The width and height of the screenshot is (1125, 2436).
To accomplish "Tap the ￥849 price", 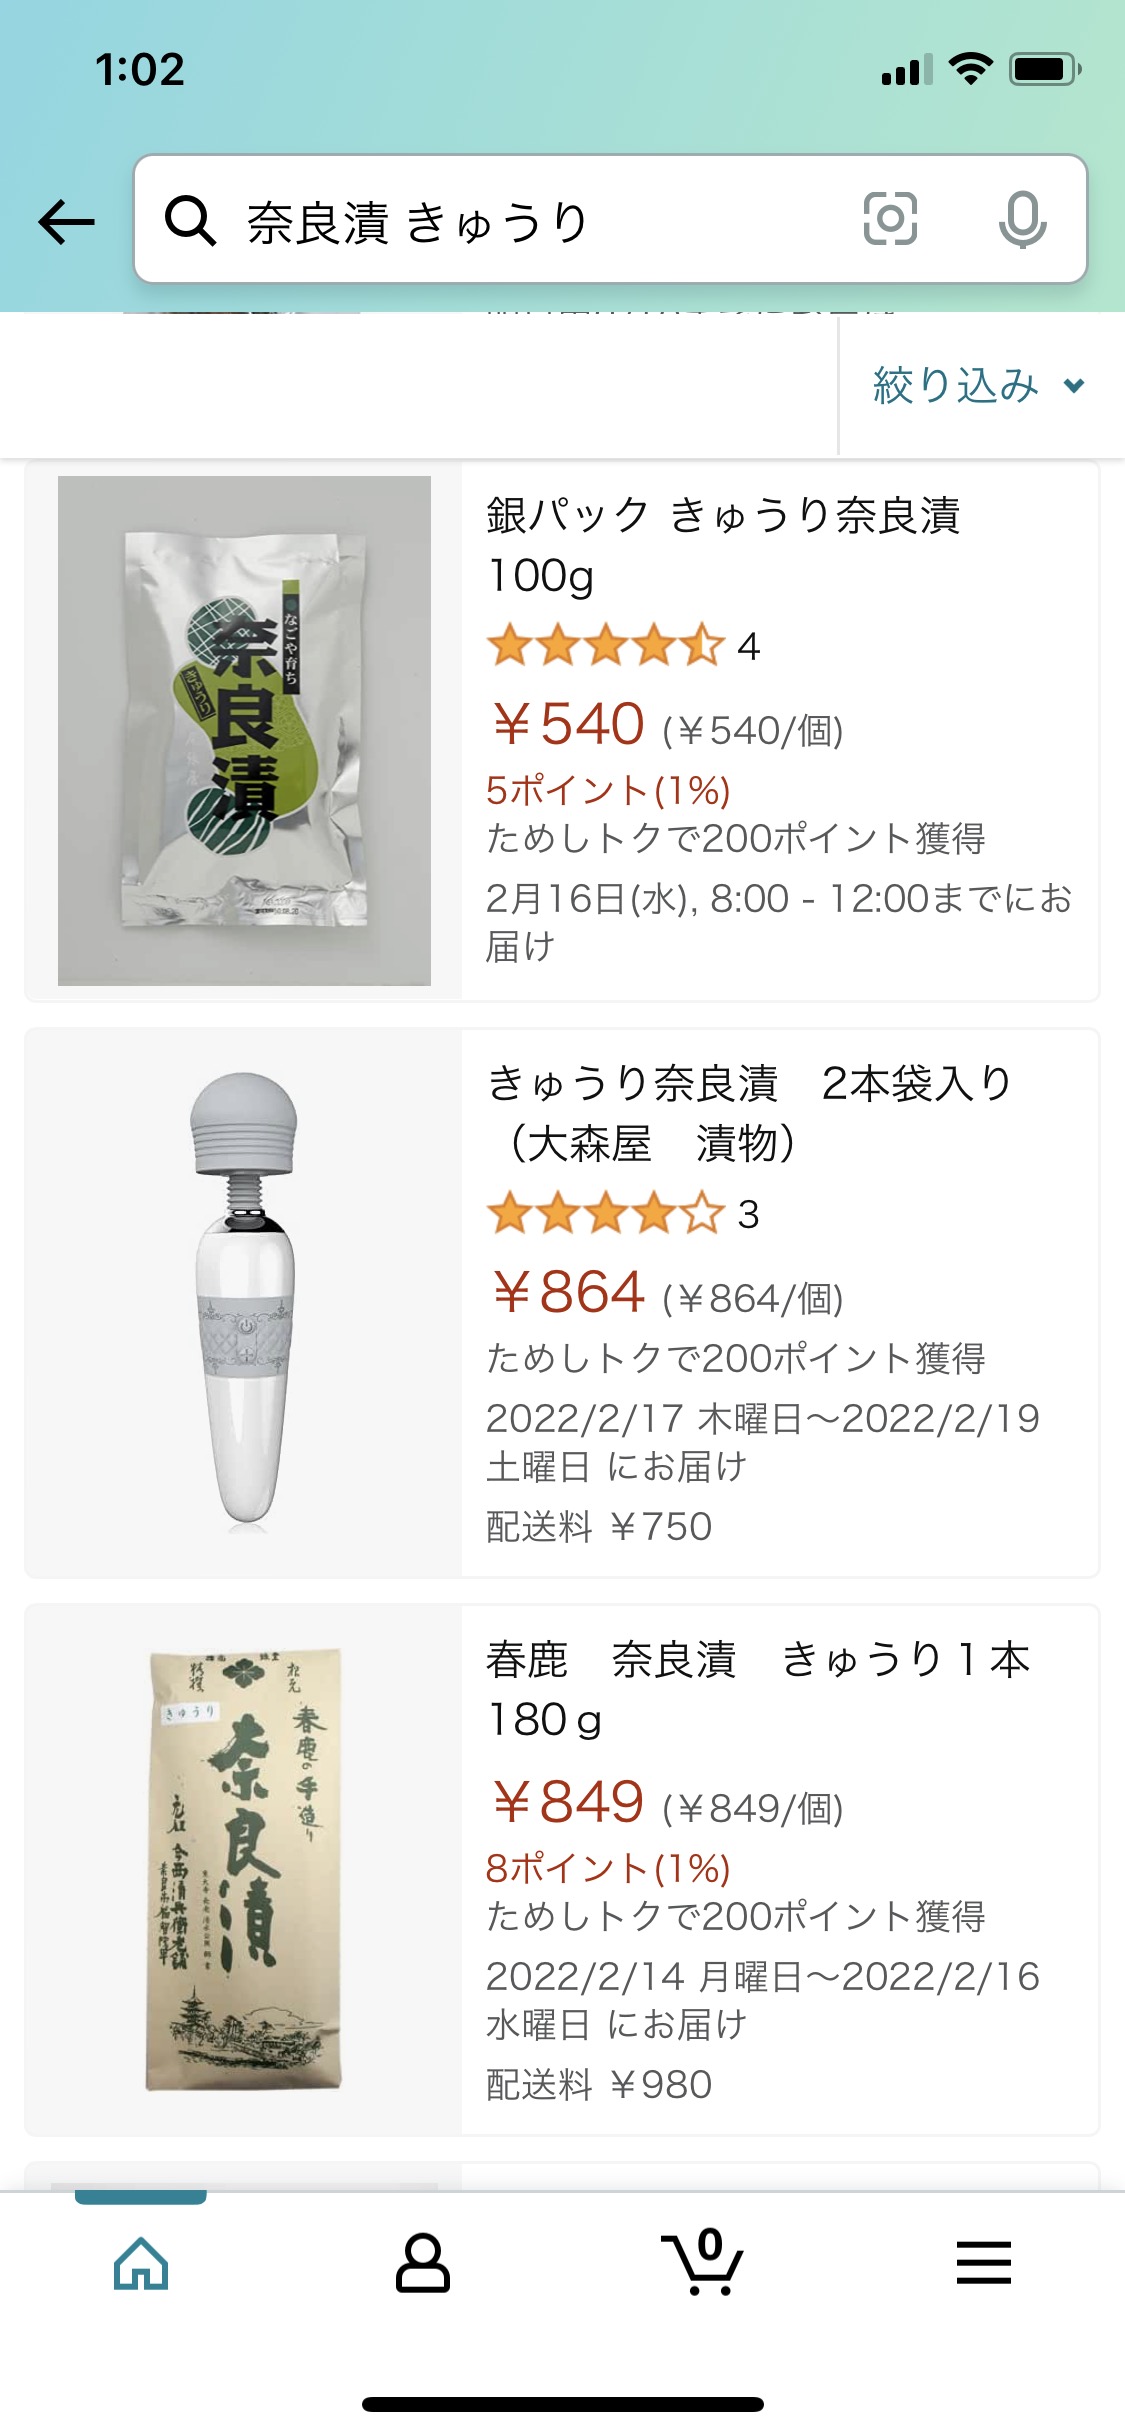I will [x=568, y=1802].
